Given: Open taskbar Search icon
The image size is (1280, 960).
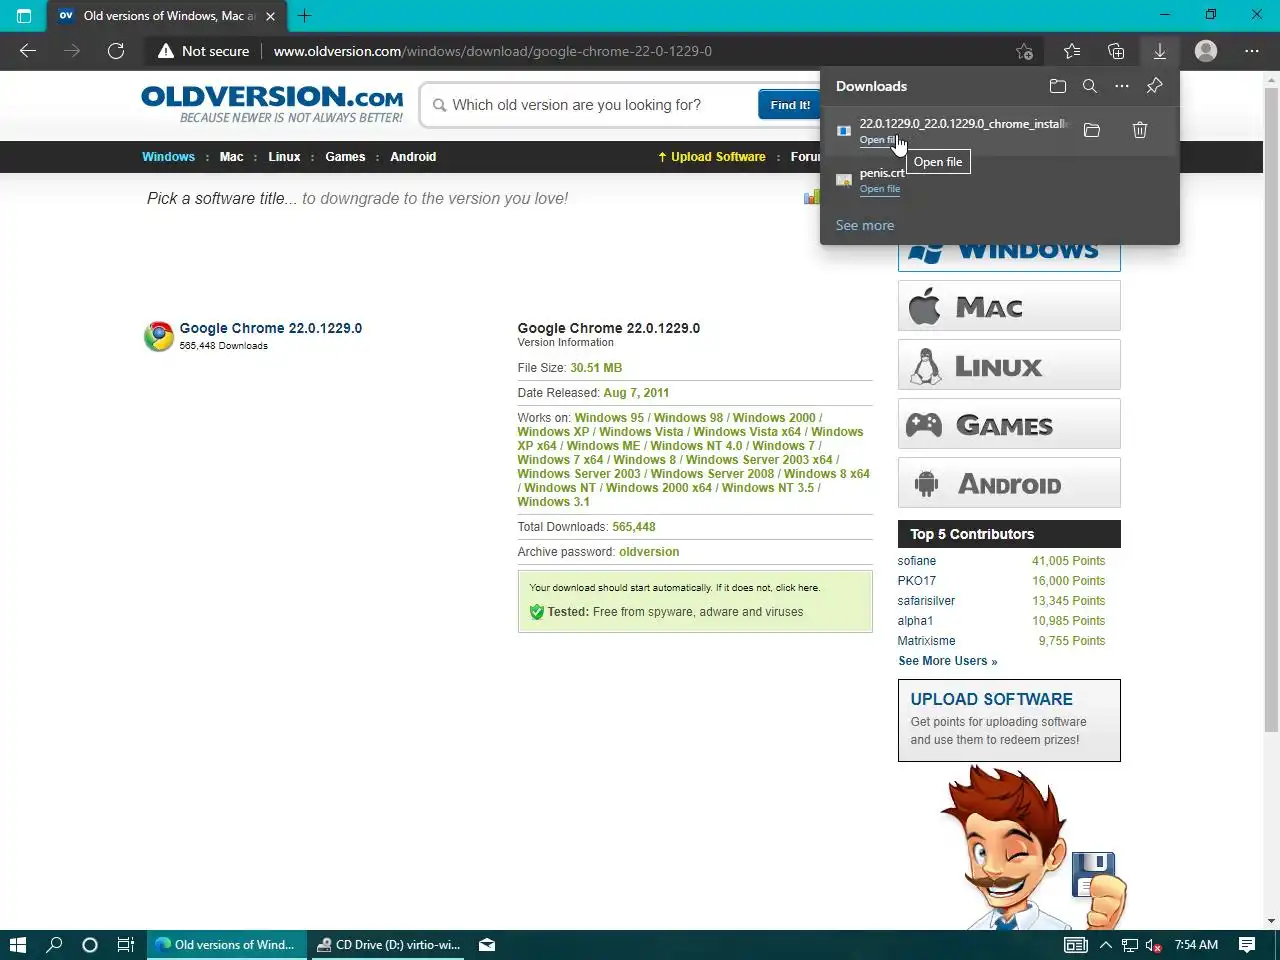Looking at the screenshot, I should click(54, 945).
